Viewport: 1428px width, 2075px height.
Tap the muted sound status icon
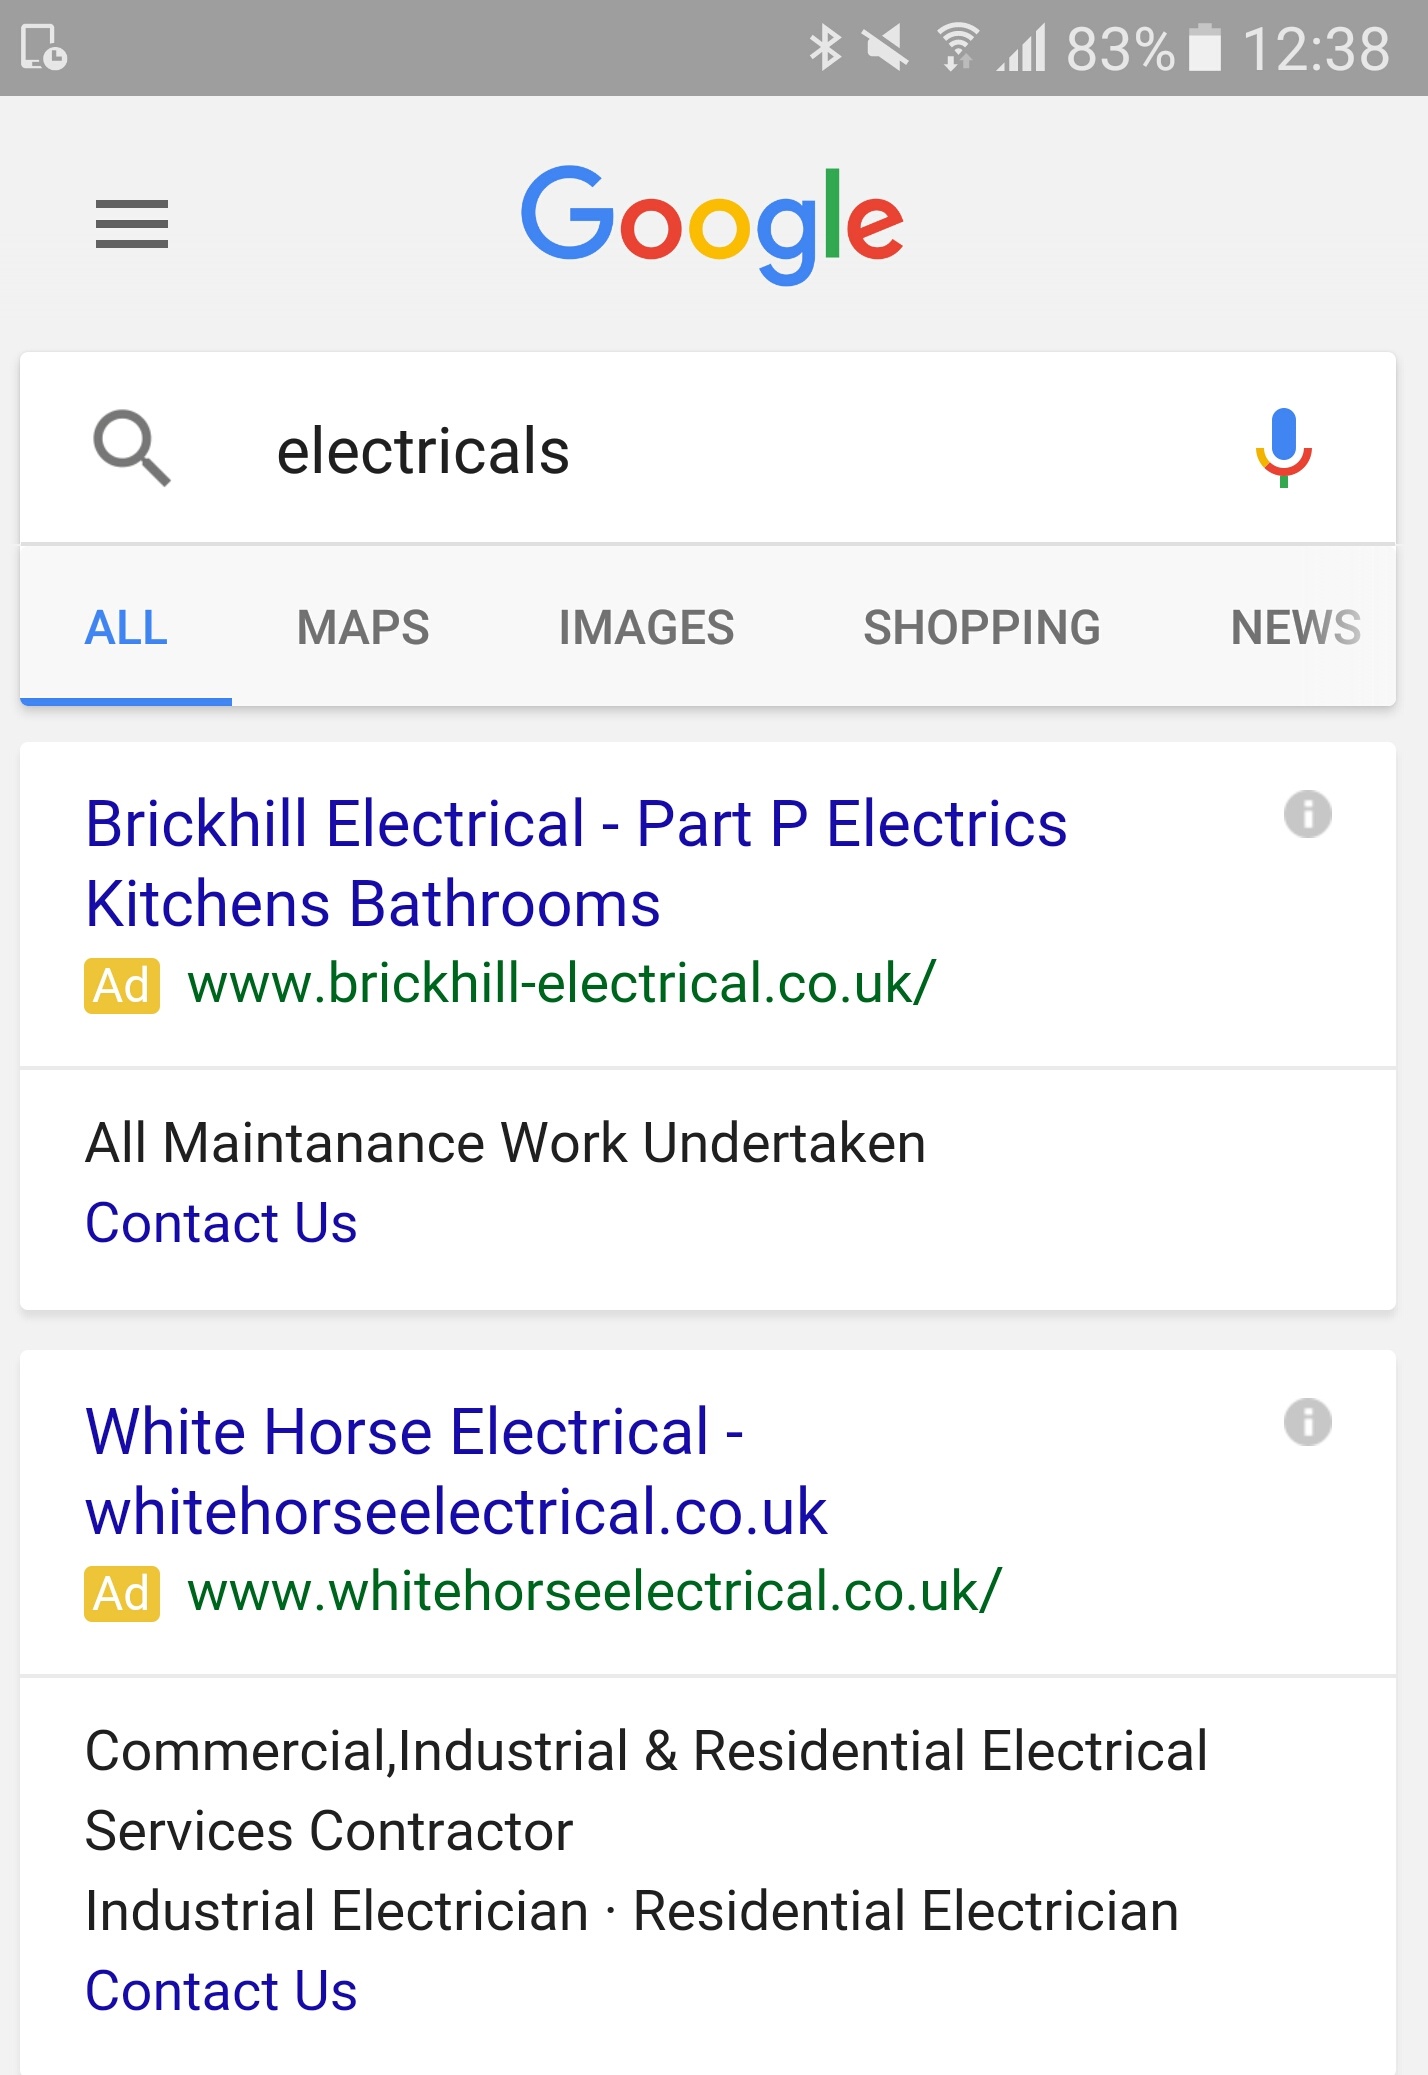(x=886, y=48)
